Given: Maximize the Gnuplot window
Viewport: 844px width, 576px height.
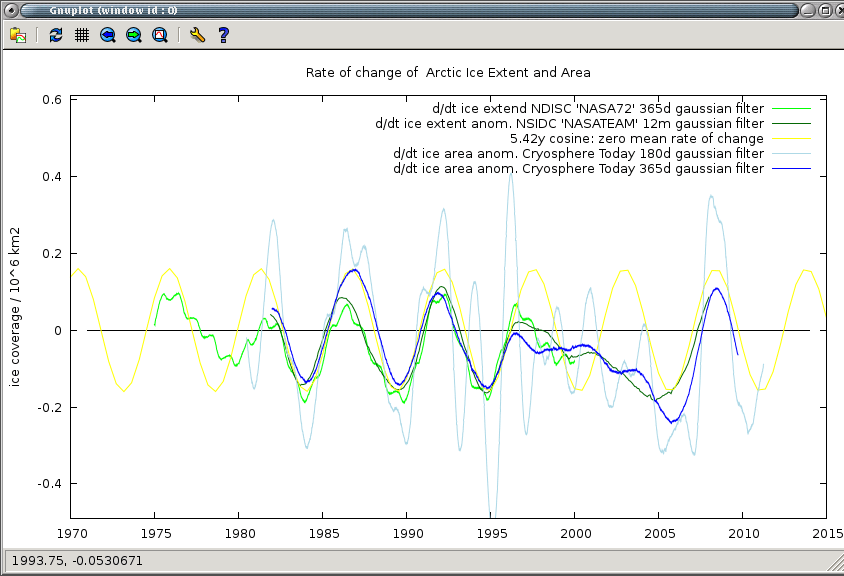Looking at the screenshot, I should 825,10.
